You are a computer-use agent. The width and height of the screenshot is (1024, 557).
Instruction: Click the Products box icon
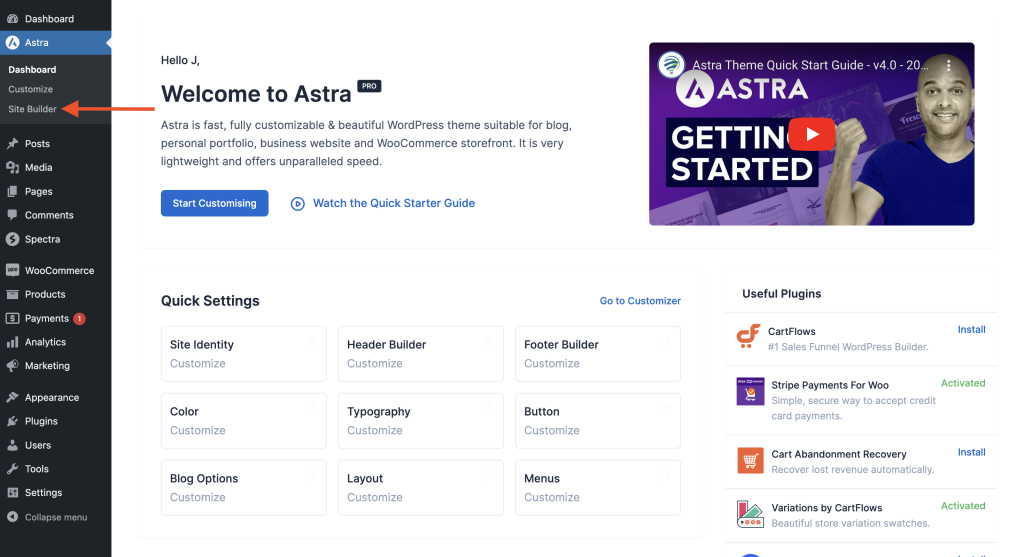click(x=12, y=294)
